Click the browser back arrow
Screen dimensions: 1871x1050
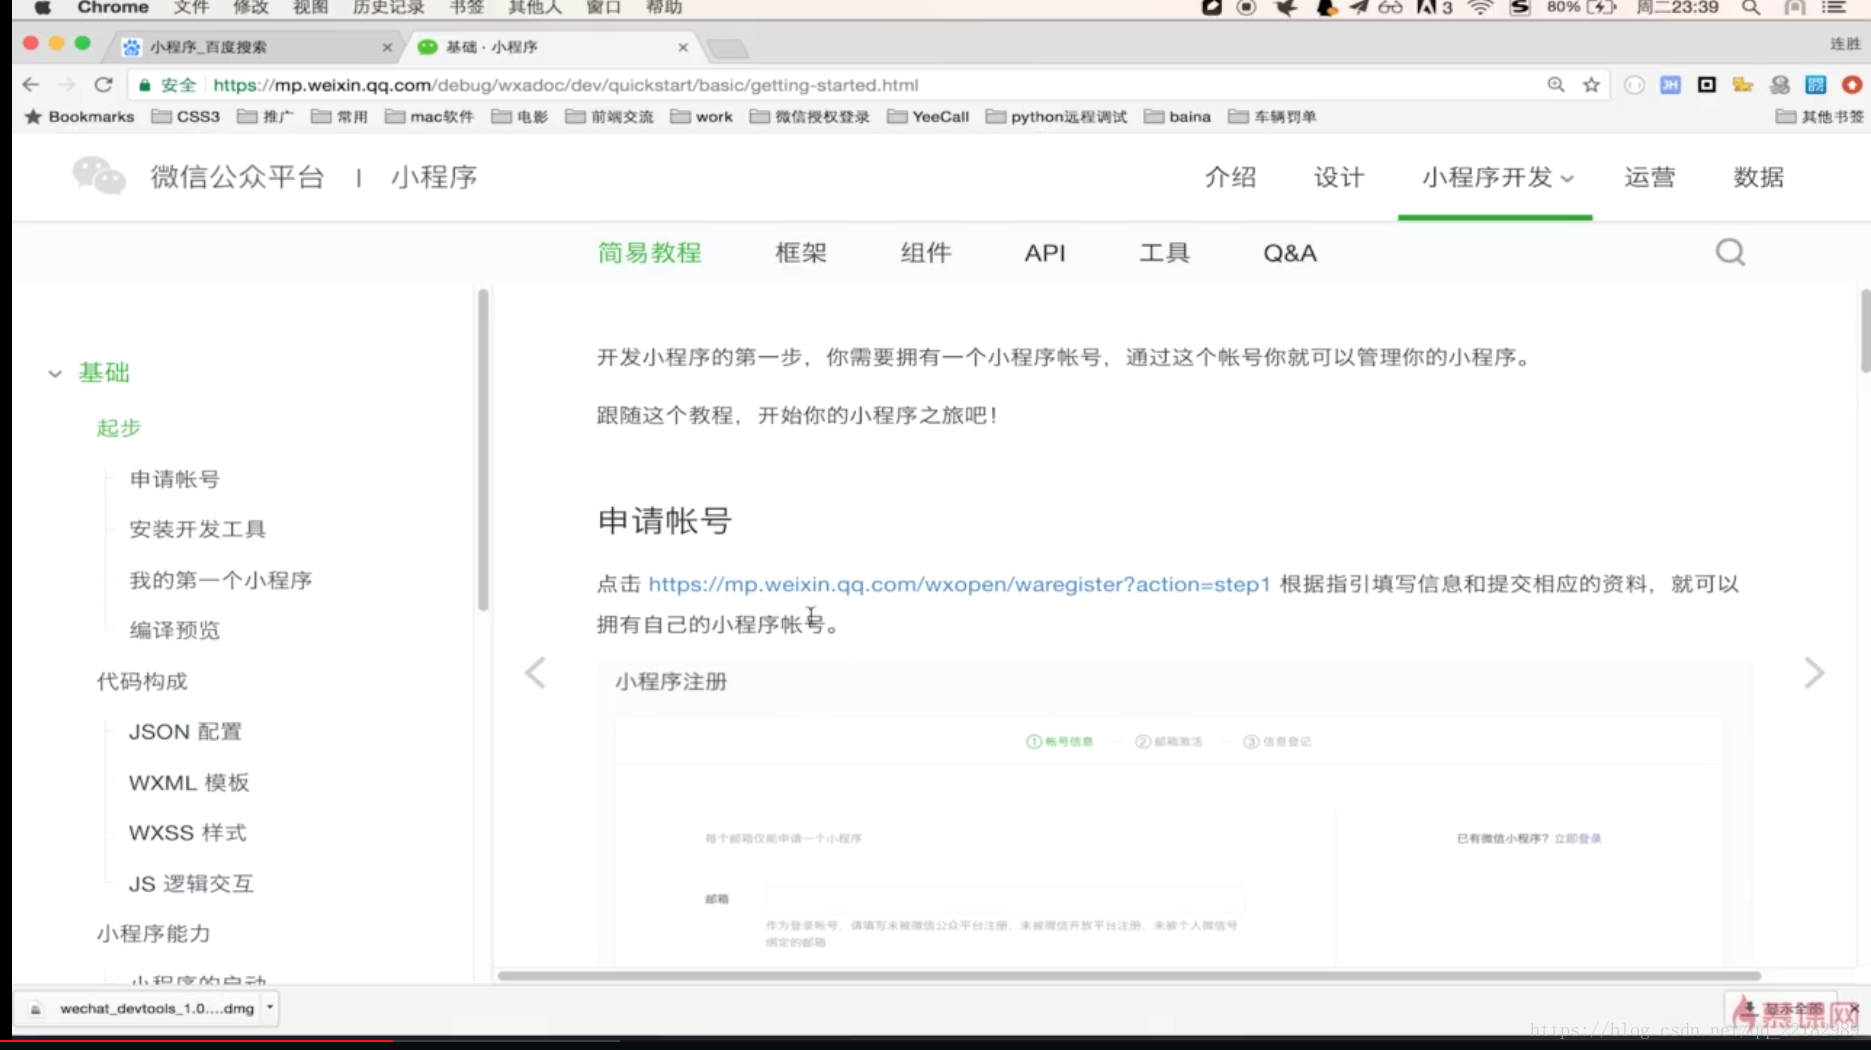(x=31, y=85)
